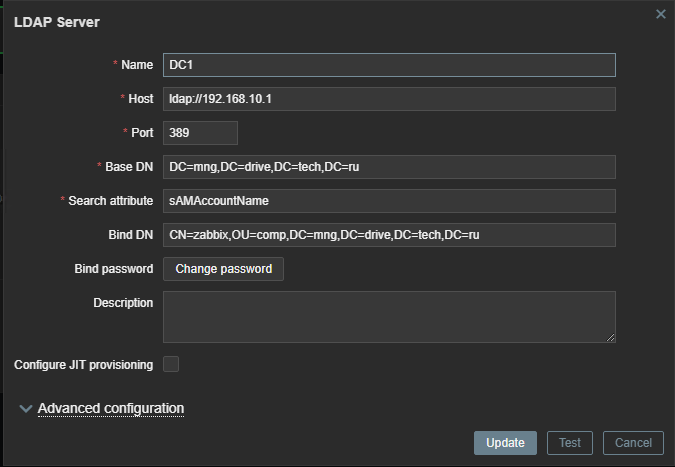This screenshot has height=467, width=675.
Task: Click the Port field showing 389
Action: 200,133
